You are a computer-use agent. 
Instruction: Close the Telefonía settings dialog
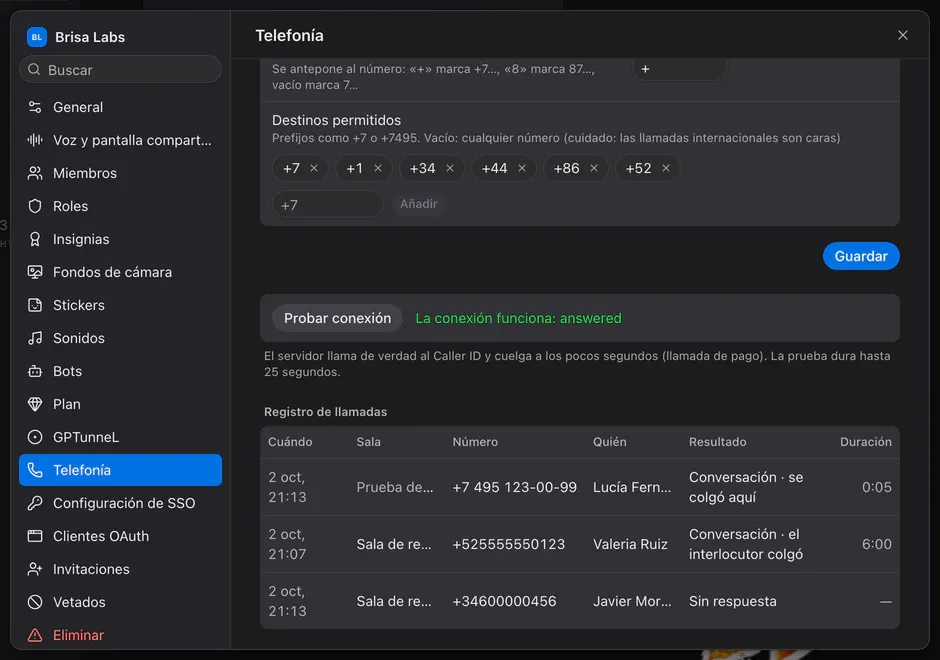click(x=902, y=35)
